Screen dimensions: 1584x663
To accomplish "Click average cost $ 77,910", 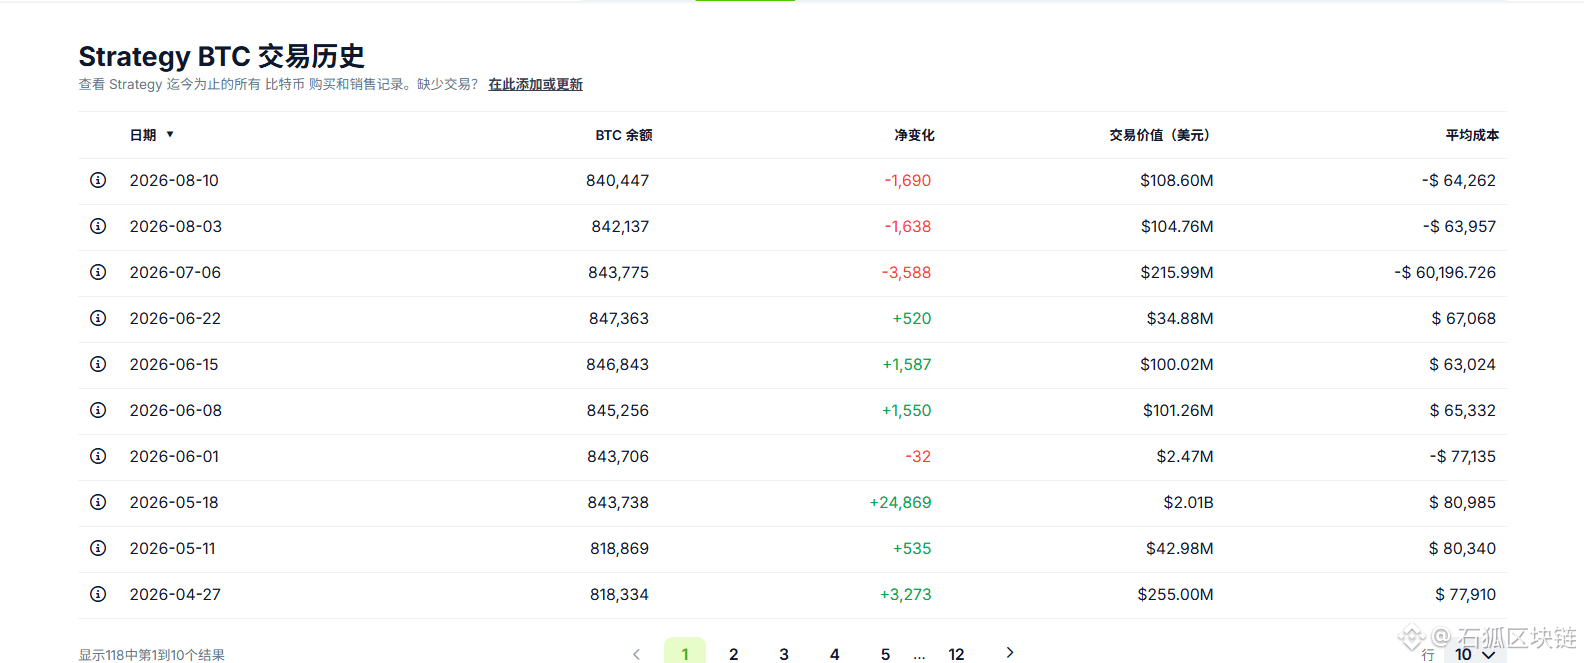I will (1466, 595).
